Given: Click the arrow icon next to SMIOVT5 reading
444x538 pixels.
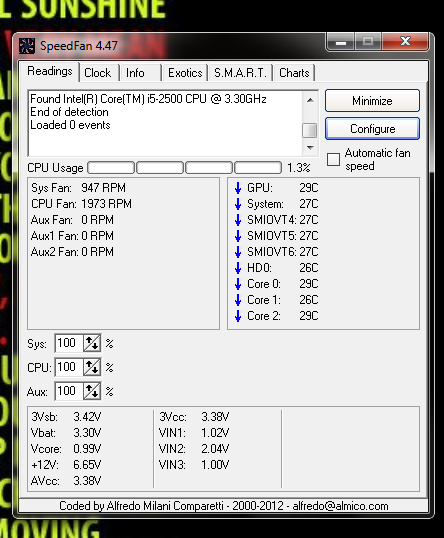Looking at the screenshot, I should (x=238, y=236).
